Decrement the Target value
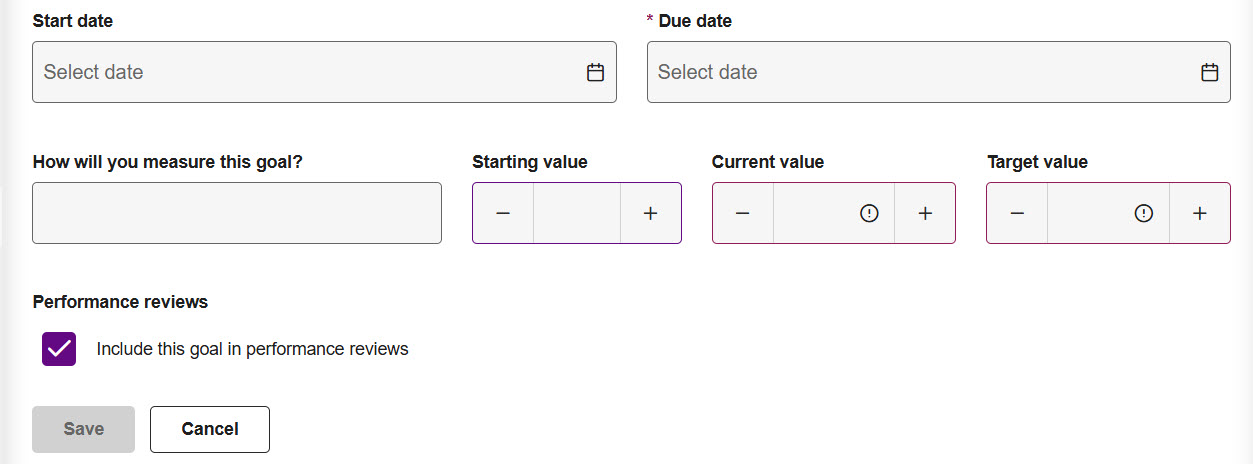The width and height of the screenshot is (1253, 464). [1017, 213]
